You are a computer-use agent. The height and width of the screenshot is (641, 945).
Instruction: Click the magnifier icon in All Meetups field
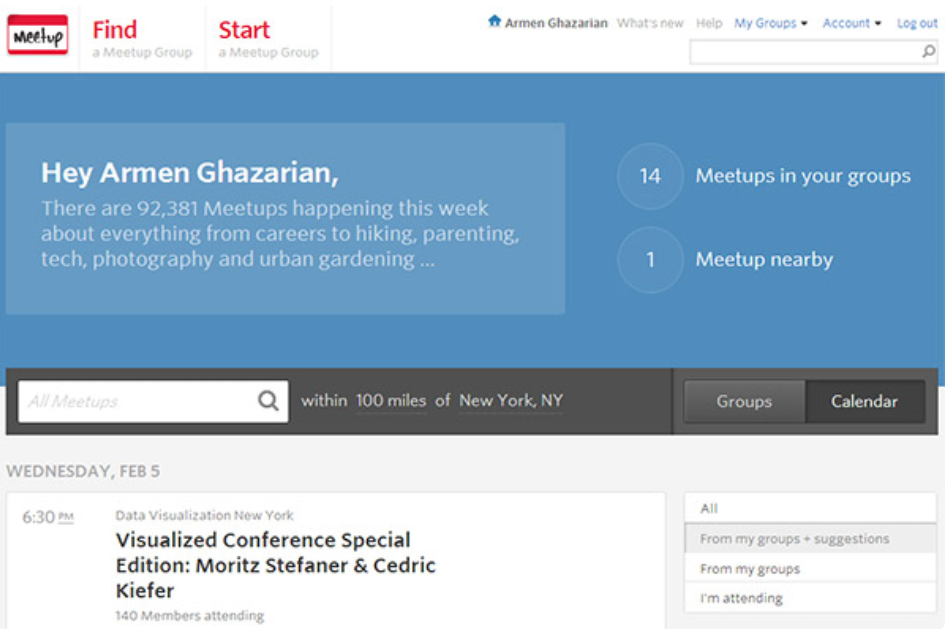[268, 401]
